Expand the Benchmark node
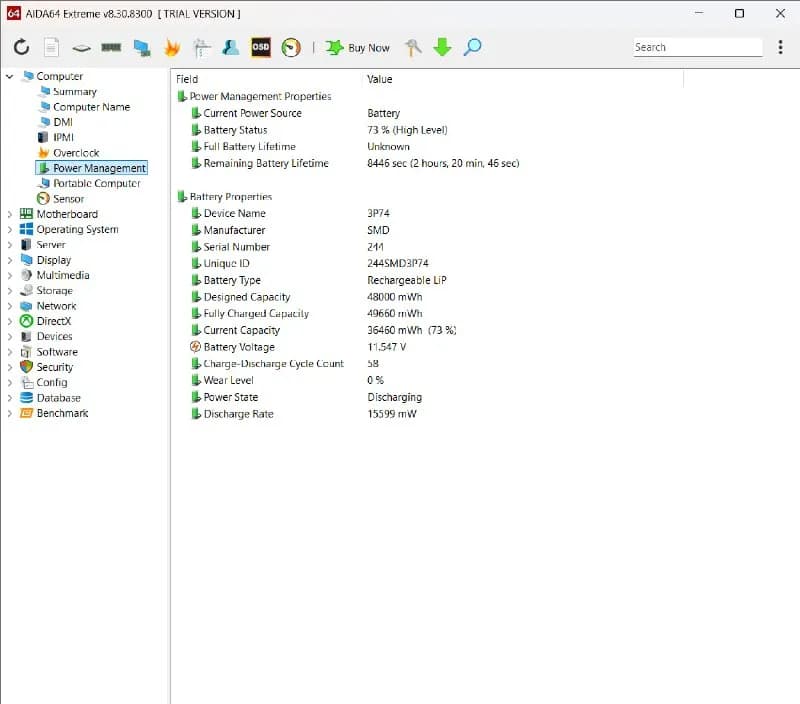The width and height of the screenshot is (800, 704). tap(9, 413)
